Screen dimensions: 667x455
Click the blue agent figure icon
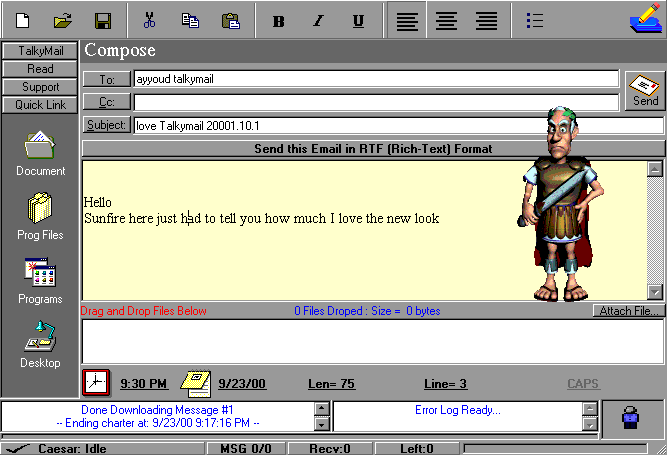coord(630,417)
